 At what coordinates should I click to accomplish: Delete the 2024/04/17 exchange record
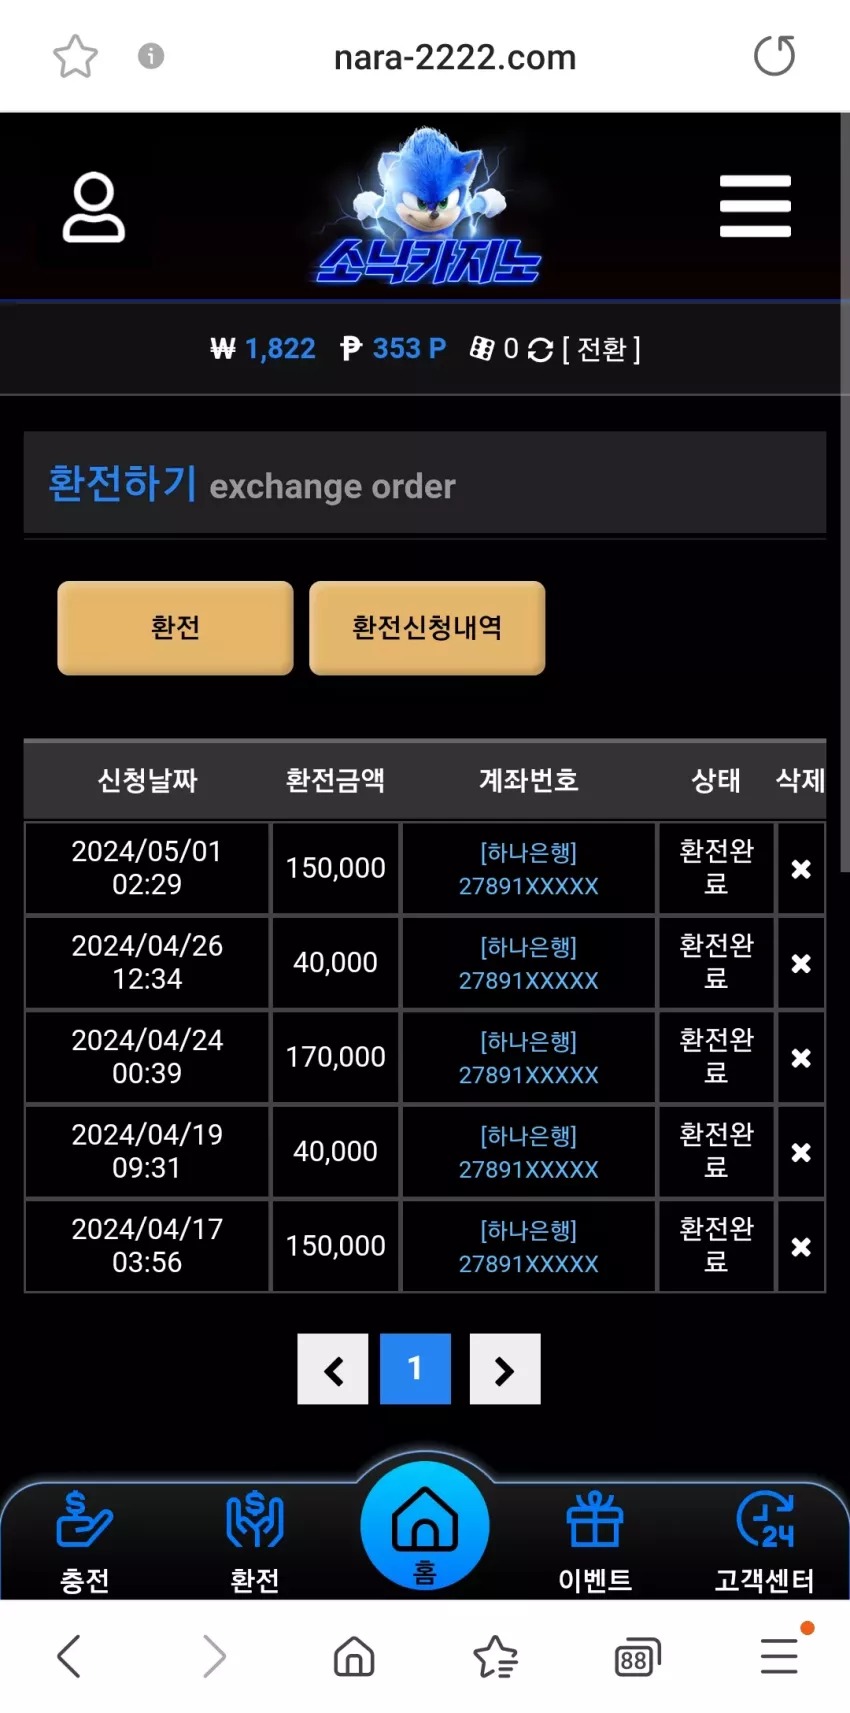click(801, 1247)
